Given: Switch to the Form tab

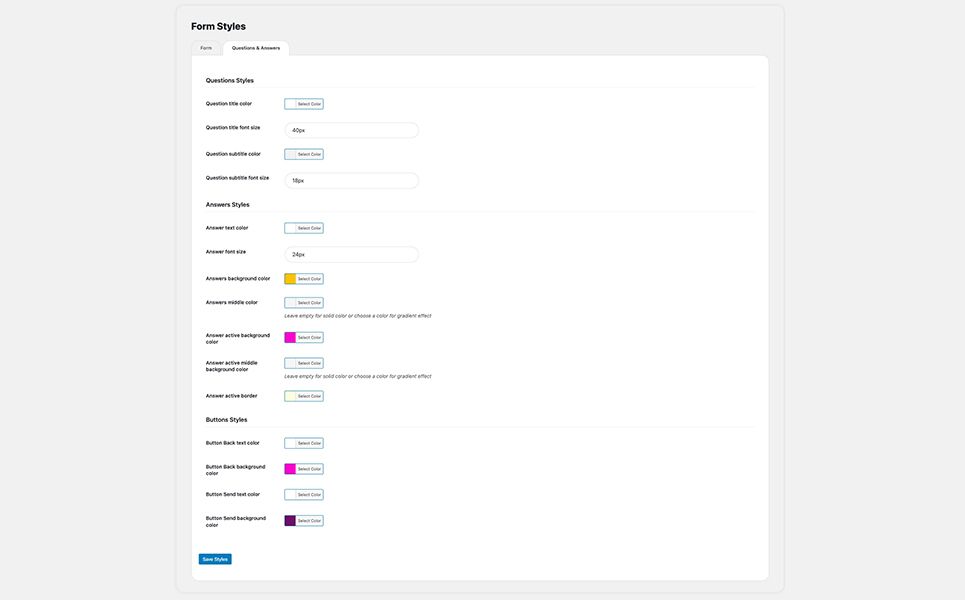Looking at the screenshot, I should click(x=206, y=48).
